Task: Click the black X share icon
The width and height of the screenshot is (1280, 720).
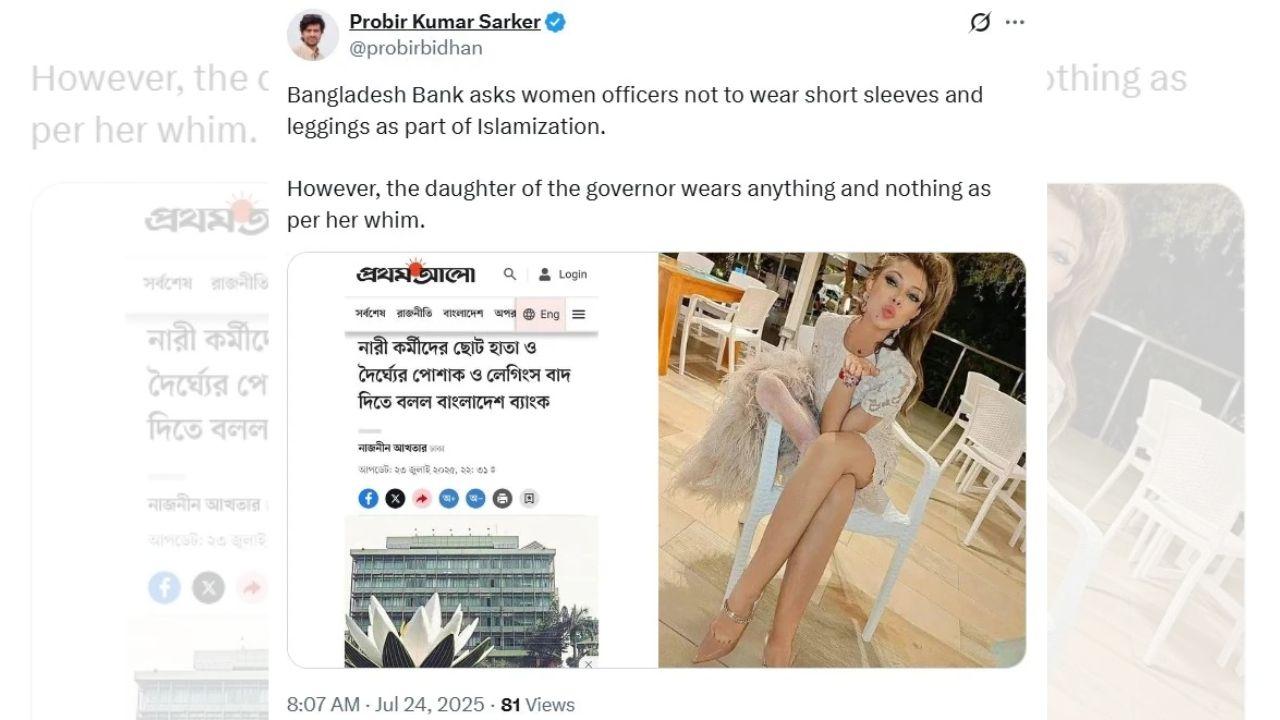Action: tap(395, 498)
